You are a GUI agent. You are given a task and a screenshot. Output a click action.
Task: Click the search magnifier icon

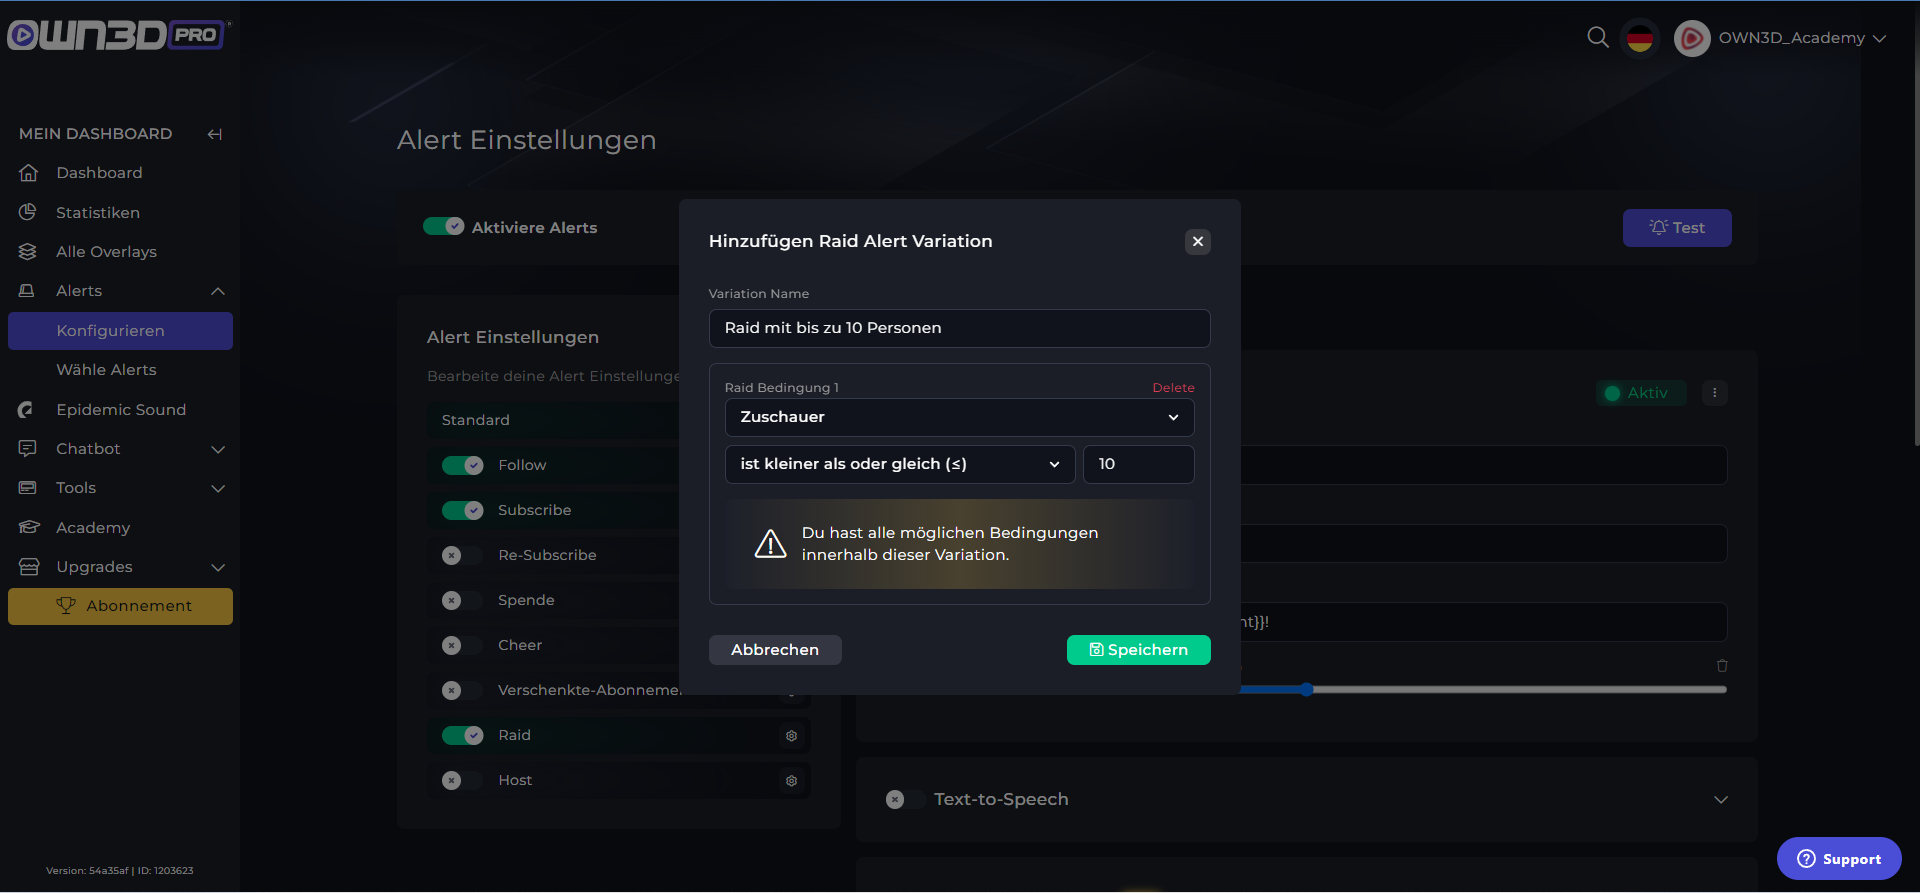(1597, 38)
